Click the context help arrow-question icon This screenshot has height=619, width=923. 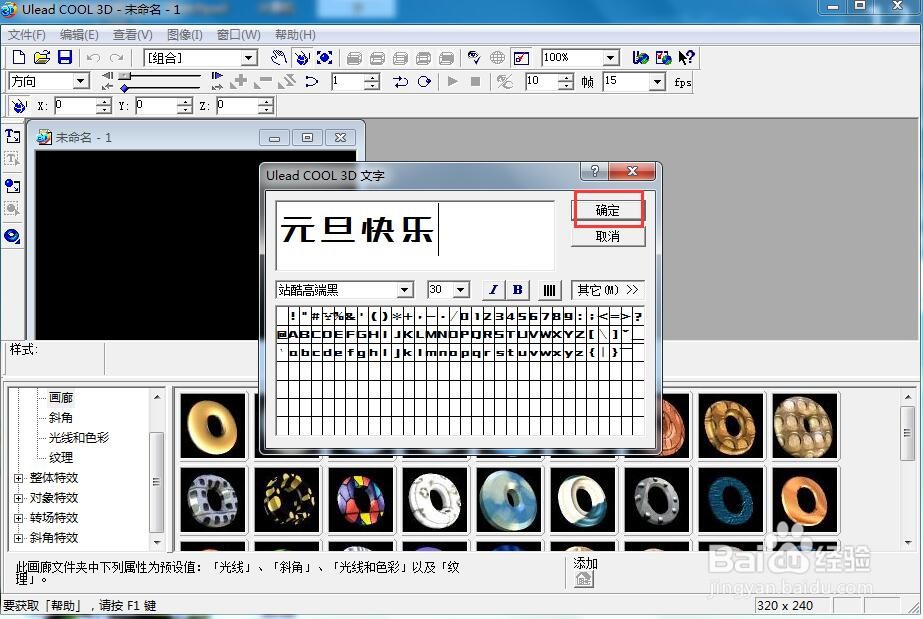click(x=686, y=58)
